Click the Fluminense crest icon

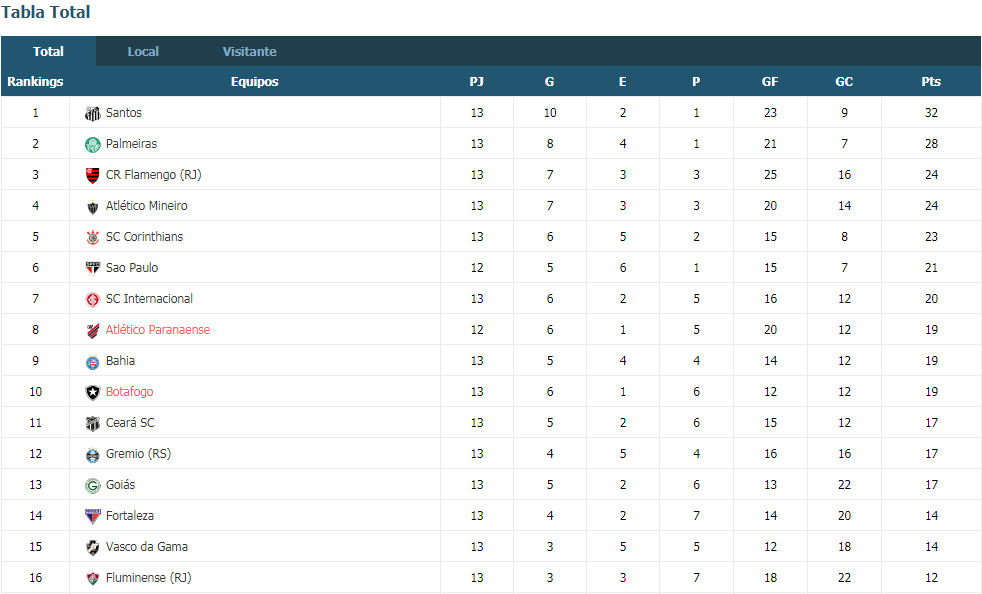[x=93, y=578]
